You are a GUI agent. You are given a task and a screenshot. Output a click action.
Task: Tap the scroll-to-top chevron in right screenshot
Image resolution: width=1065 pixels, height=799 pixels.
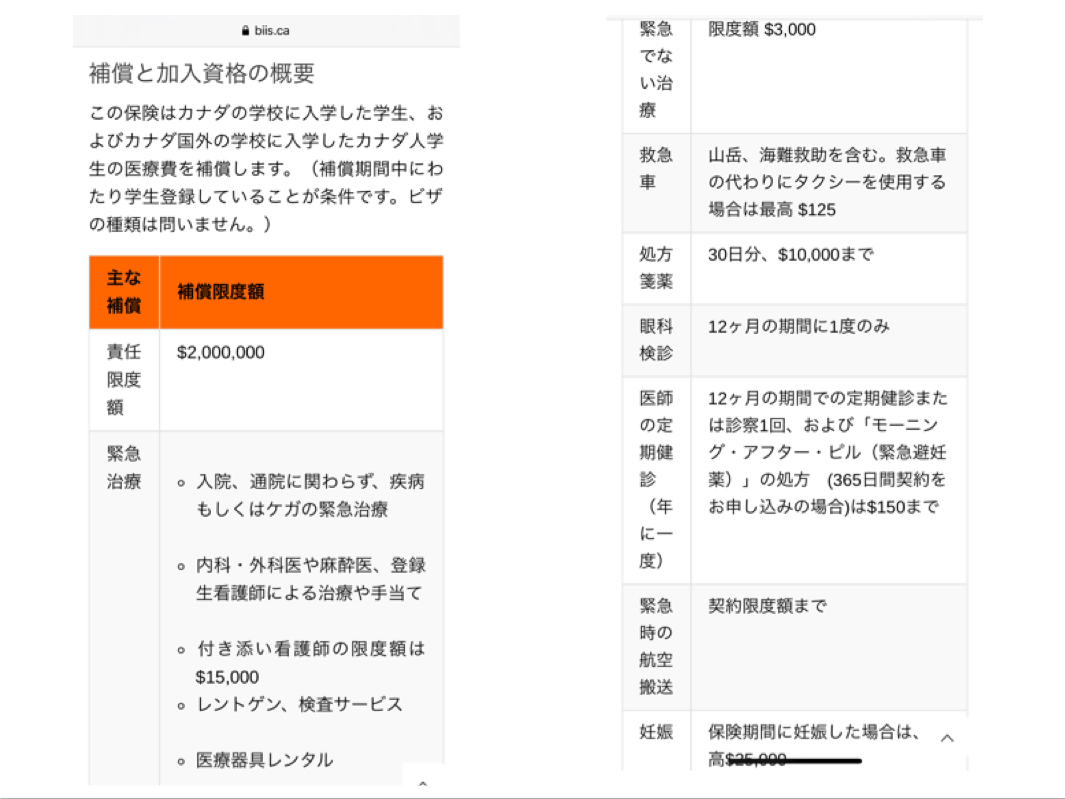pyautogui.click(x=947, y=738)
